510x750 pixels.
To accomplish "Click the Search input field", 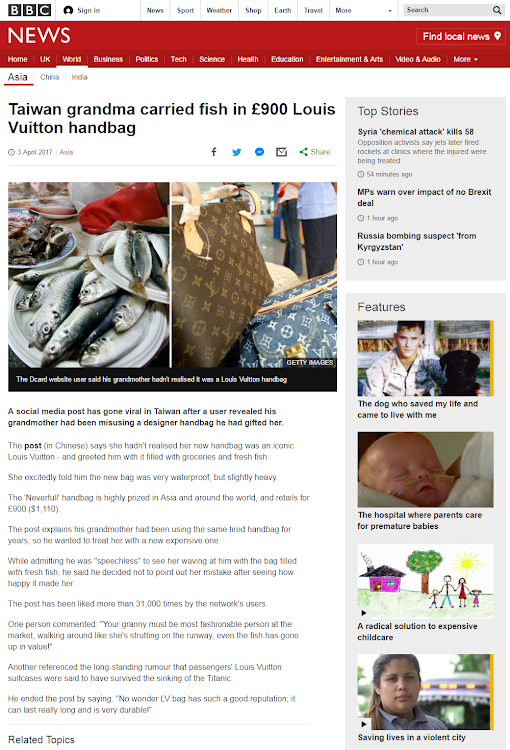I will 447,10.
